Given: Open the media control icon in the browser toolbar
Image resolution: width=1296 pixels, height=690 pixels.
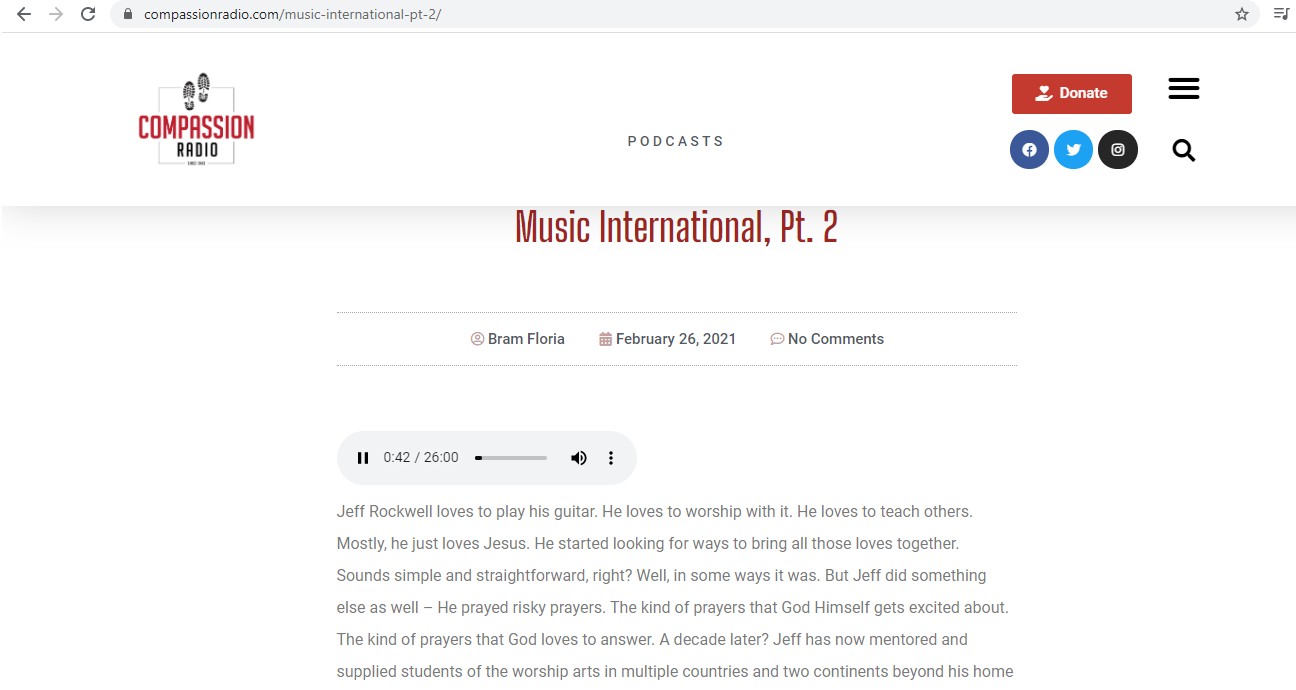Looking at the screenshot, I should point(1280,14).
